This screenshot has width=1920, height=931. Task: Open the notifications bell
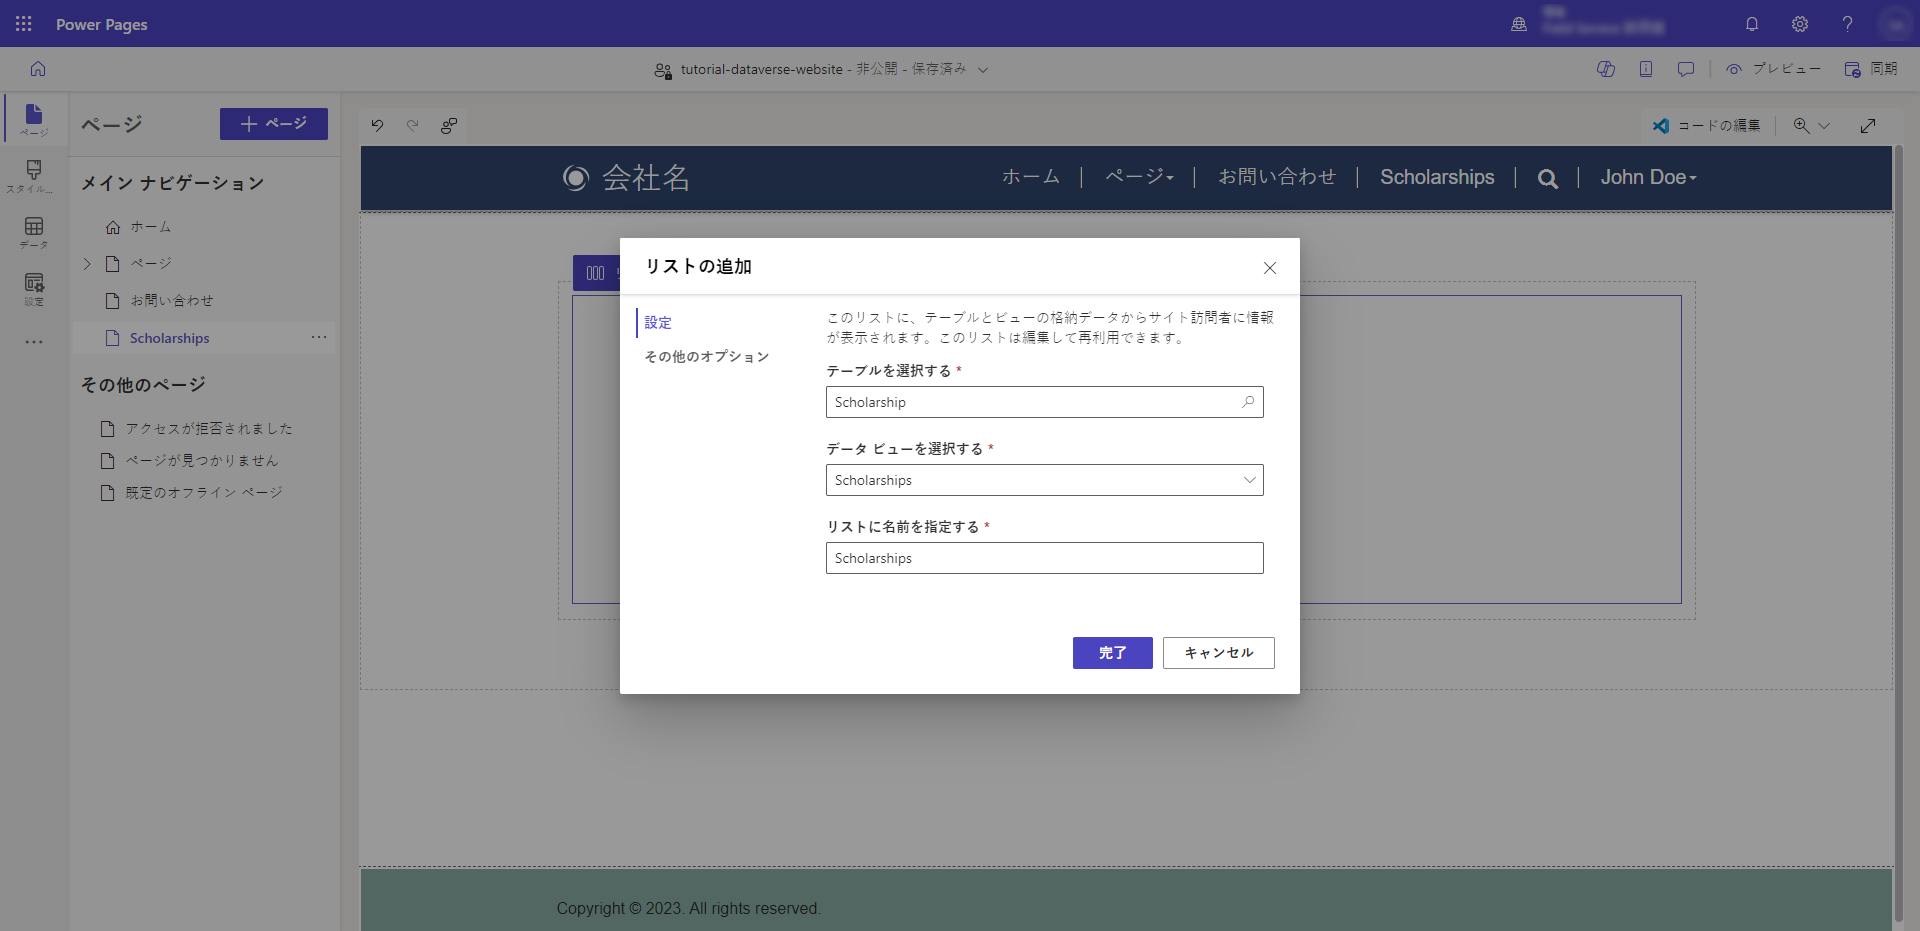point(1751,24)
